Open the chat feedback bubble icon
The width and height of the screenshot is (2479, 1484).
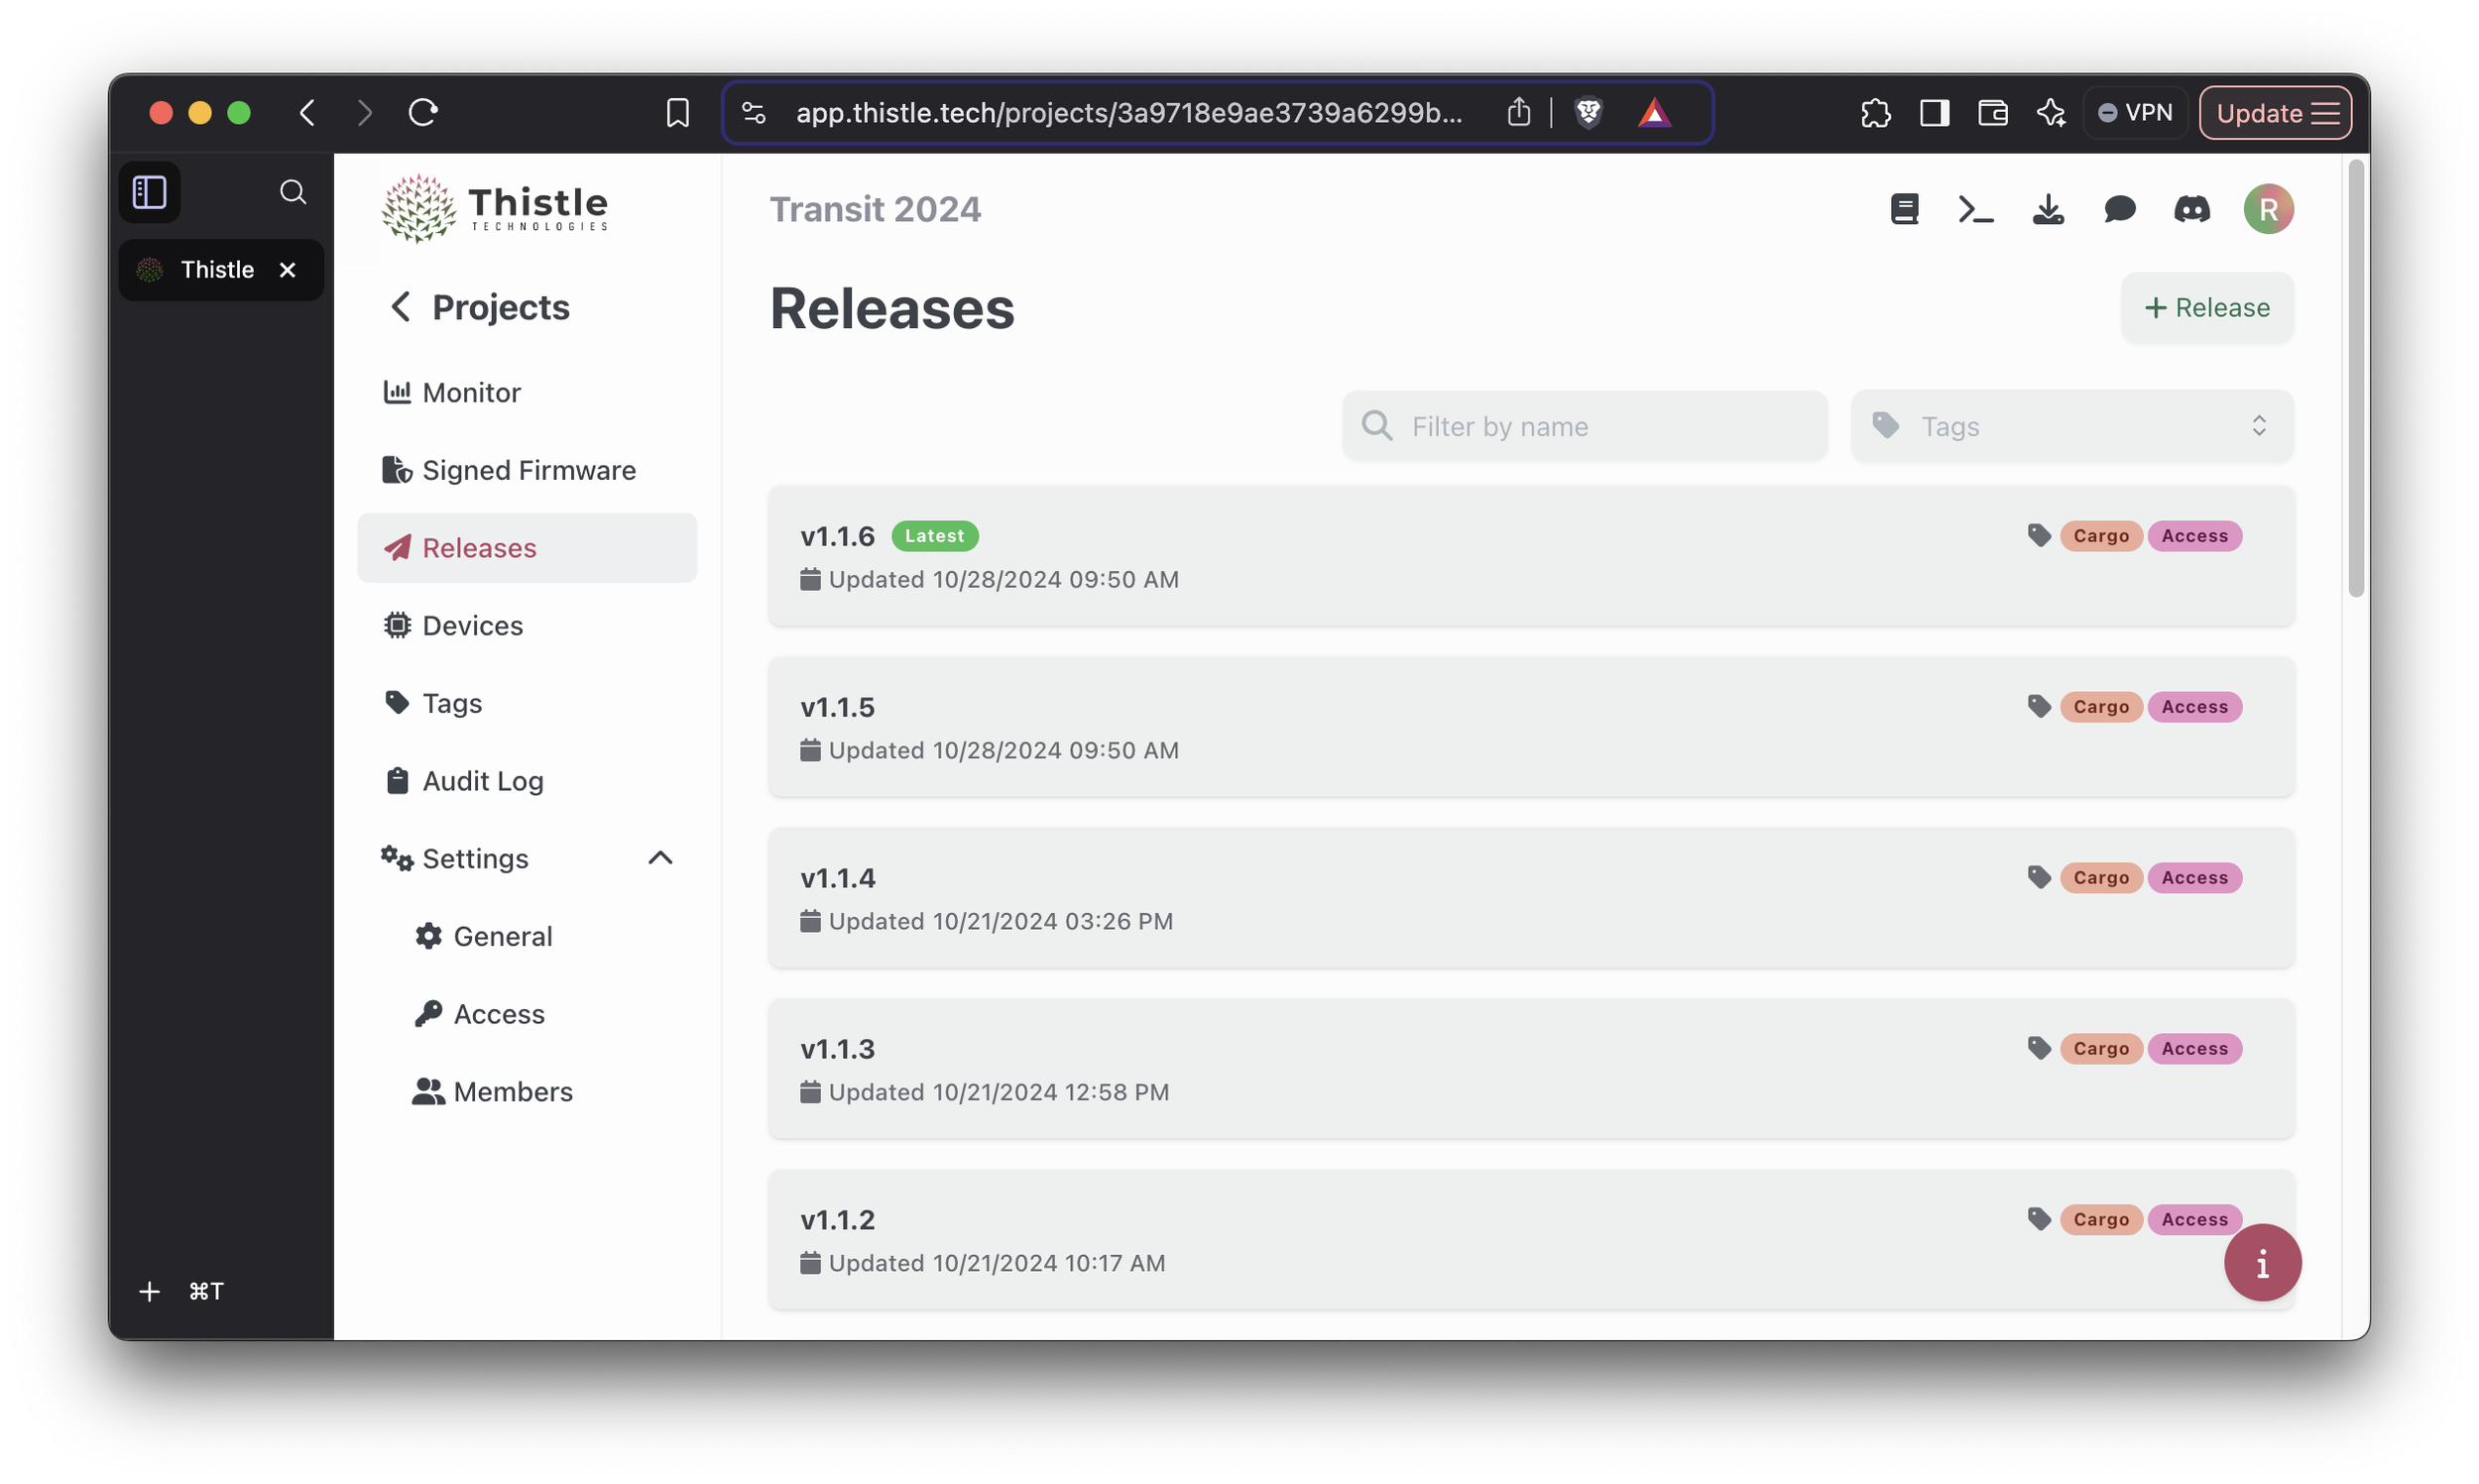click(x=2120, y=209)
